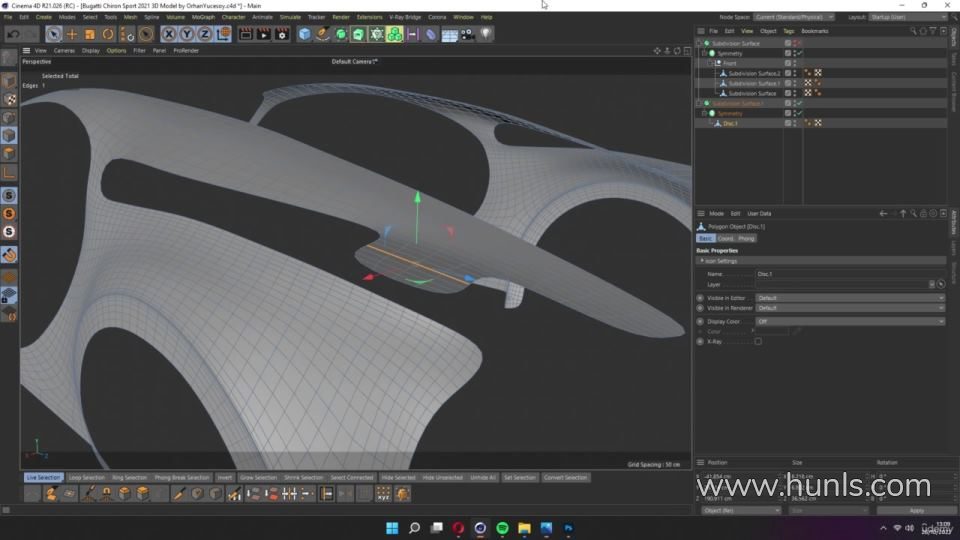Collapse Subdivision Surface.1 generator hierarchy
The height and width of the screenshot is (540, 960).
[699, 103]
